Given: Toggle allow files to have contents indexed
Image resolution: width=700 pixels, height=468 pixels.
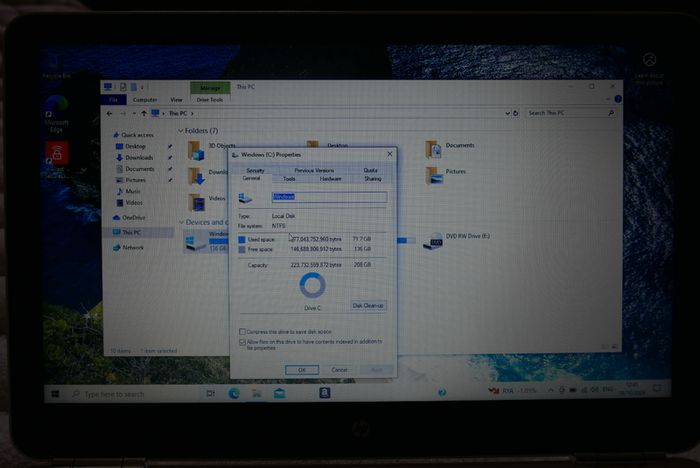Looking at the screenshot, I should coord(242,343).
